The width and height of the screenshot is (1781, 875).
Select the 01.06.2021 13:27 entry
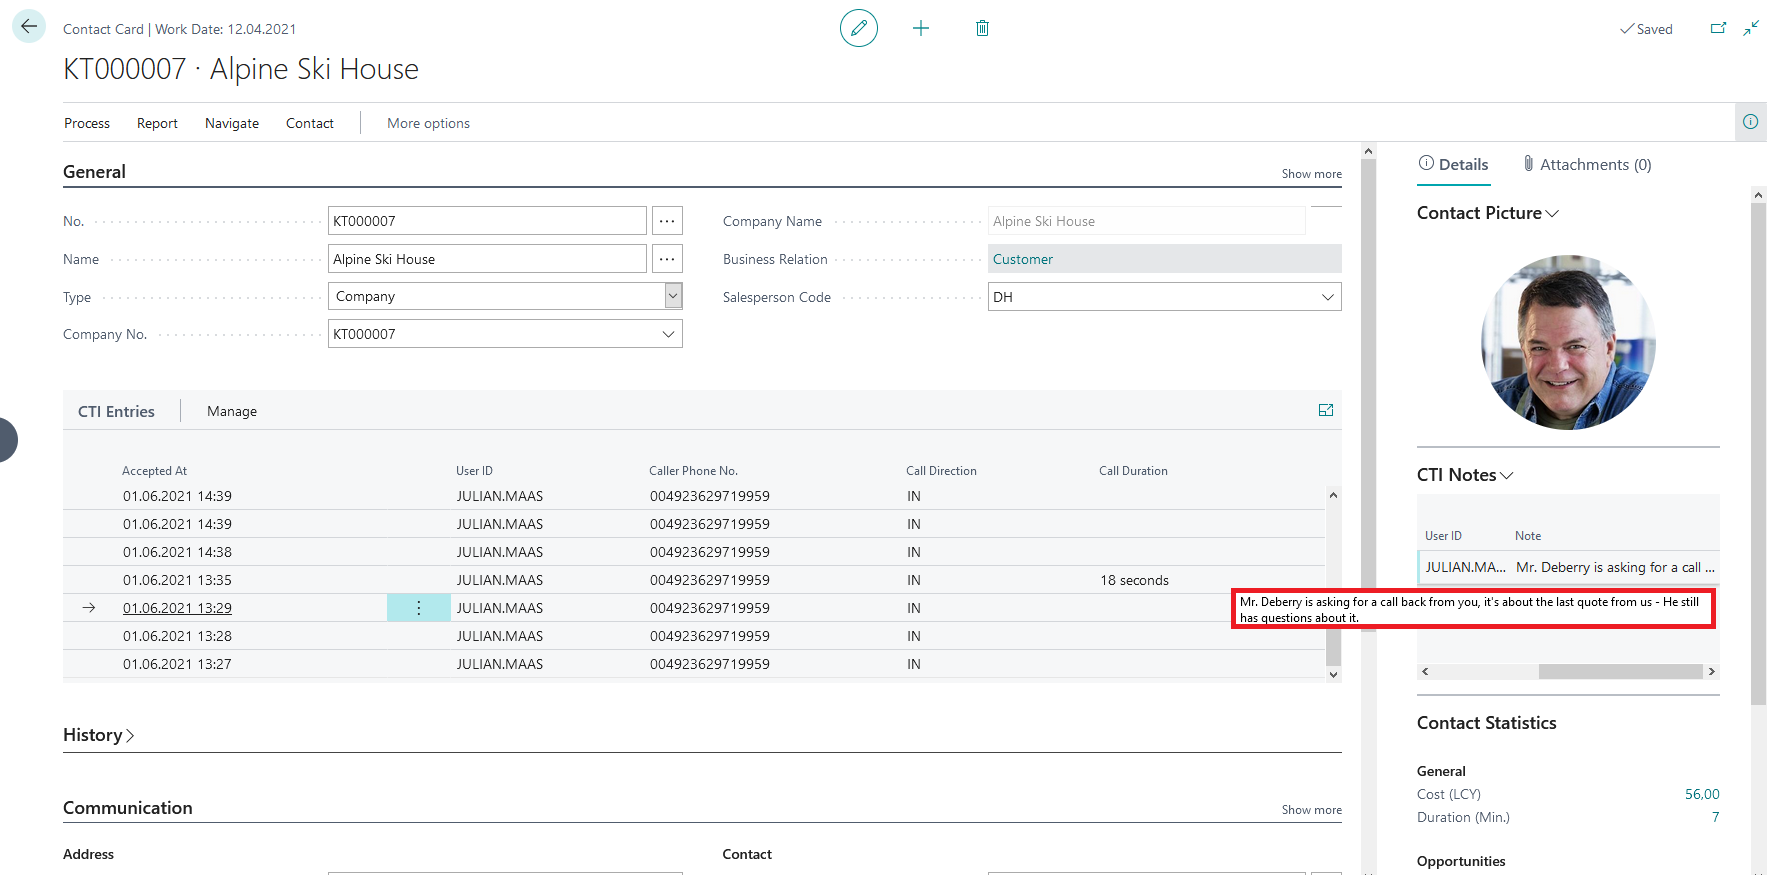click(x=177, y=664)
